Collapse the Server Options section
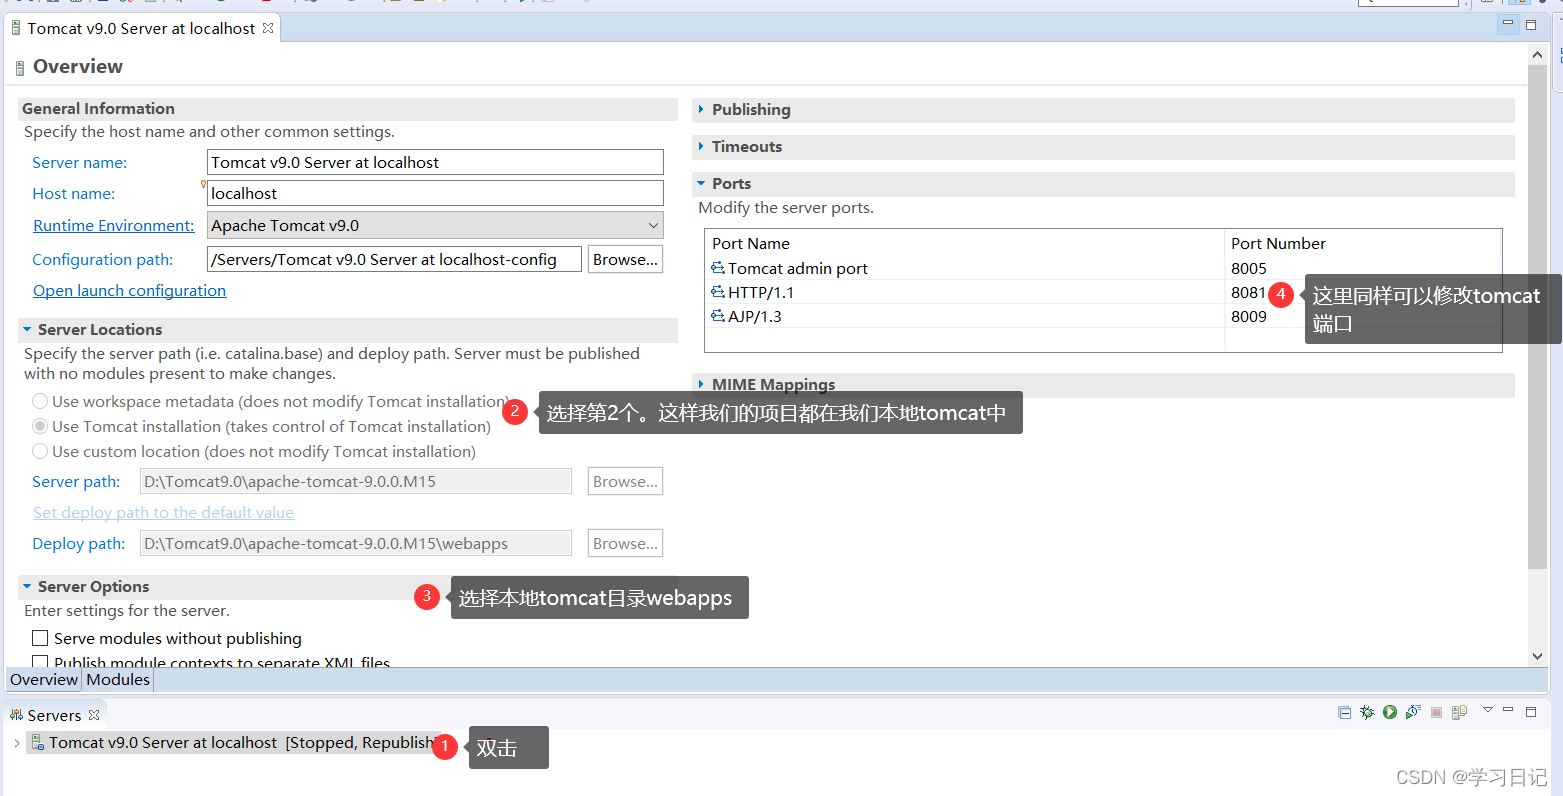The height and width of the screenshot is (796, 1563). click(27, 586)
